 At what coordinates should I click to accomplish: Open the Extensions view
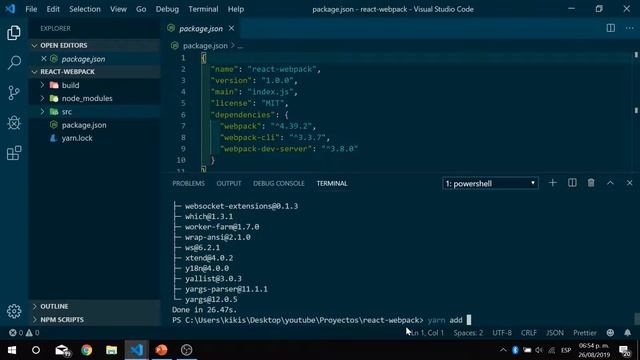pyautogui.click(x=14, y=153)
